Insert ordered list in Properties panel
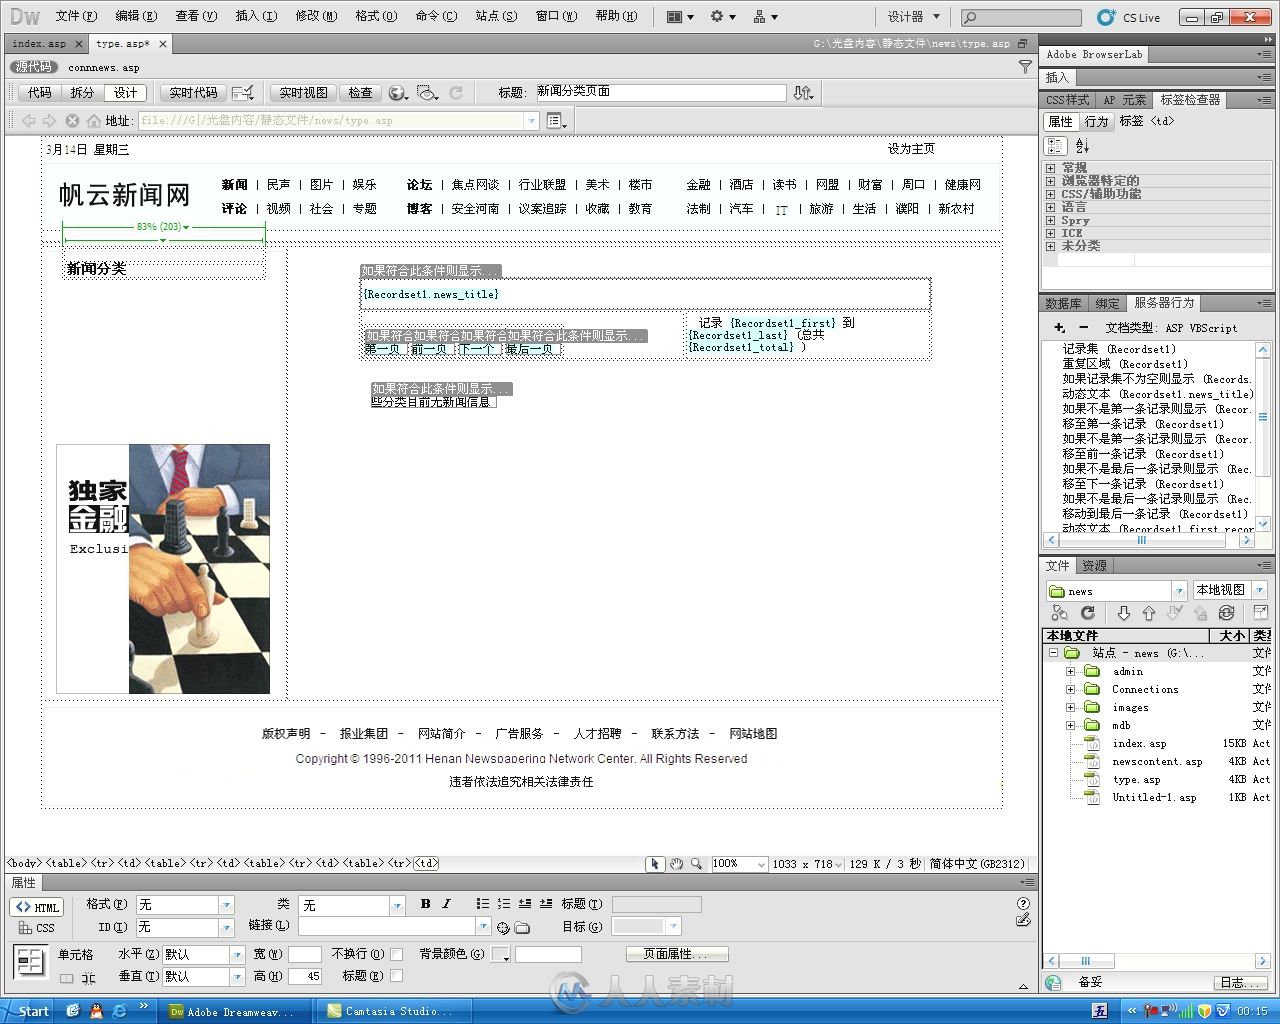 (x=504, y=904)
